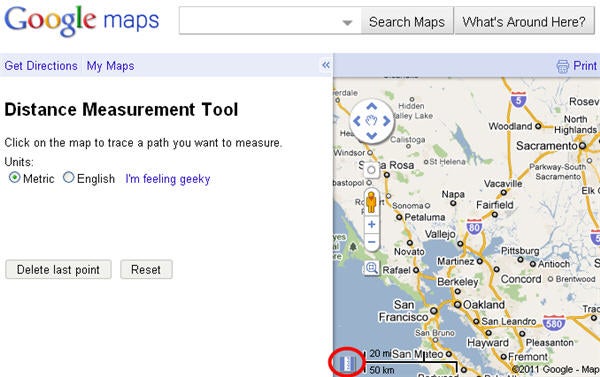Screen dimensions: 600x377
Task: Click the magnifier zoom-to-area icon
Action: pyautogui.click(x=372, y=268)
